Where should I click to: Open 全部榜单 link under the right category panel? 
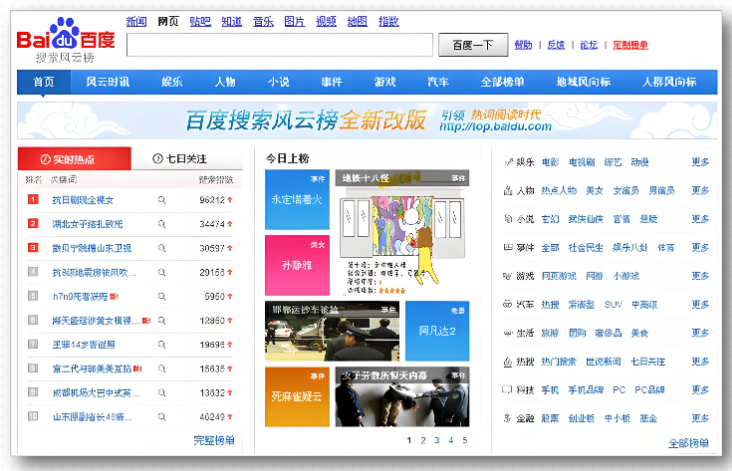(x=689, y=443)
